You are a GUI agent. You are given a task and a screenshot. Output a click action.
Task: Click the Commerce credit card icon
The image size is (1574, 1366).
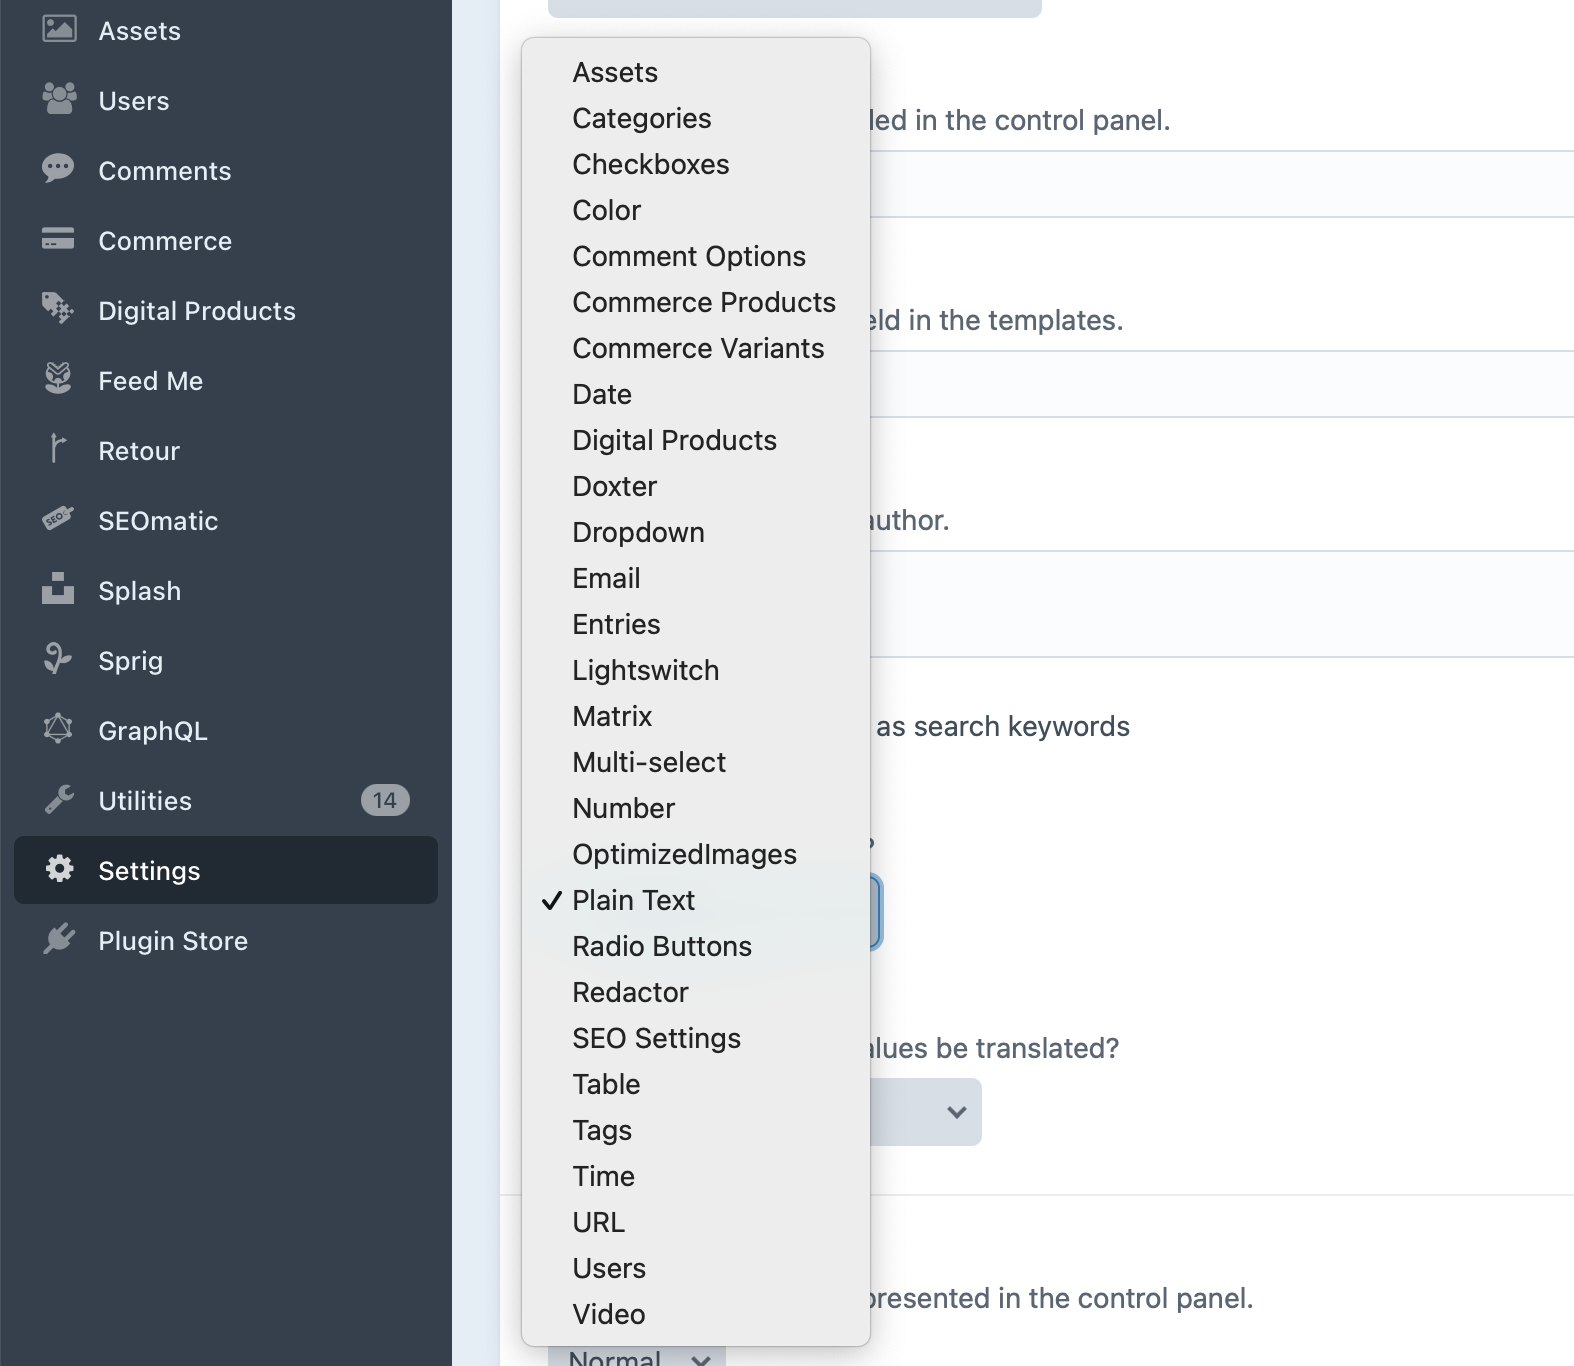click(x=59, y=239)
